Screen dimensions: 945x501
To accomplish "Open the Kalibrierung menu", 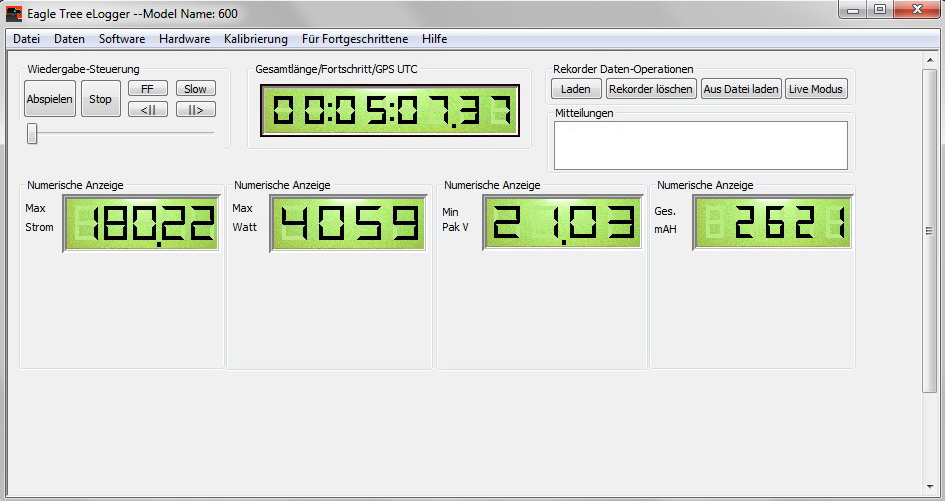I will tap(256, 39).
